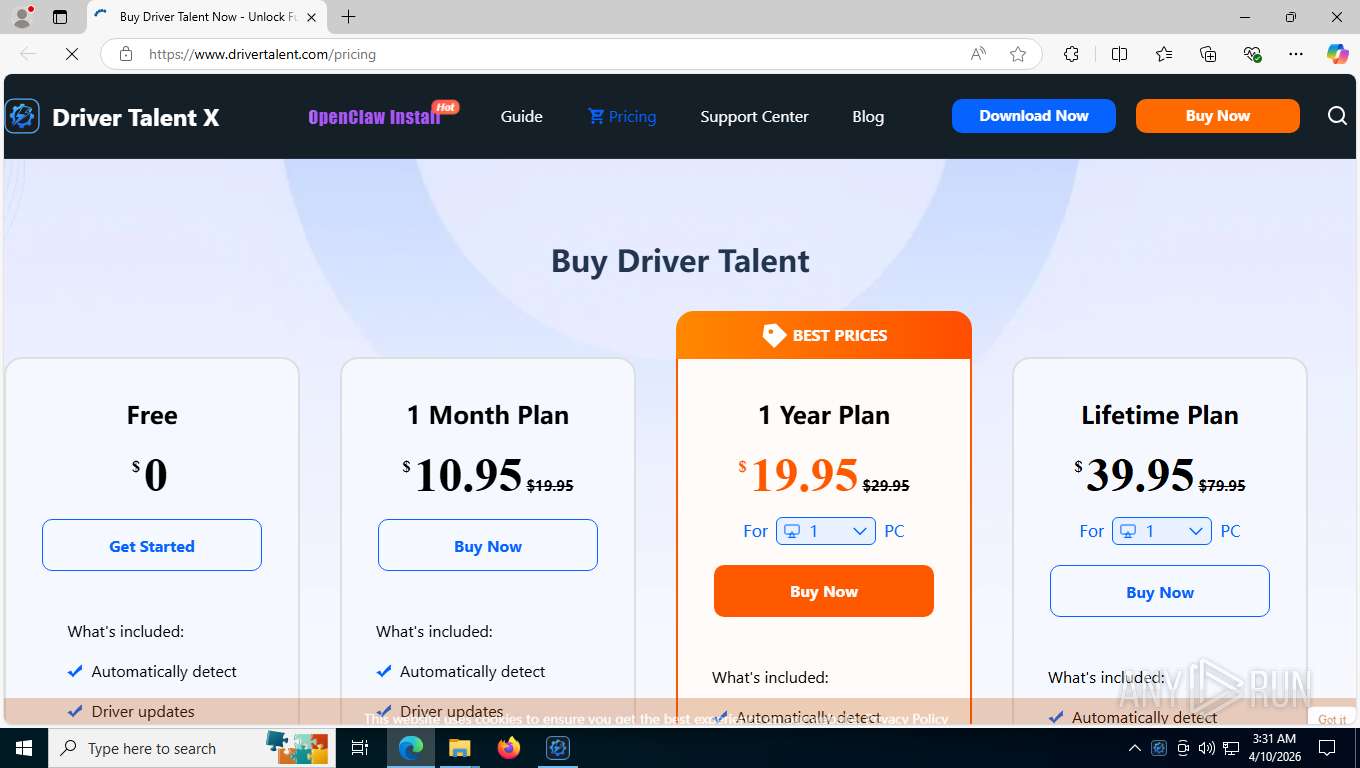Screen dimensions: 1360x768
Task: Add page to favorites star icon
Action: click(1018, 54)
